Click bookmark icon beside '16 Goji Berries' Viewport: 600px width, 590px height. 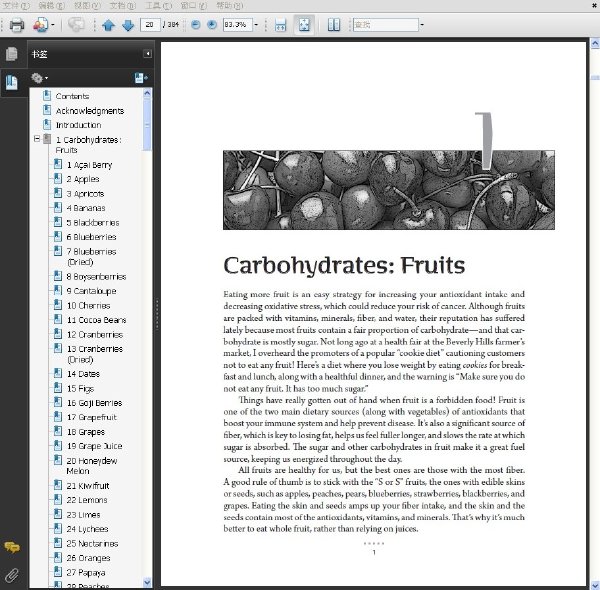58,402
